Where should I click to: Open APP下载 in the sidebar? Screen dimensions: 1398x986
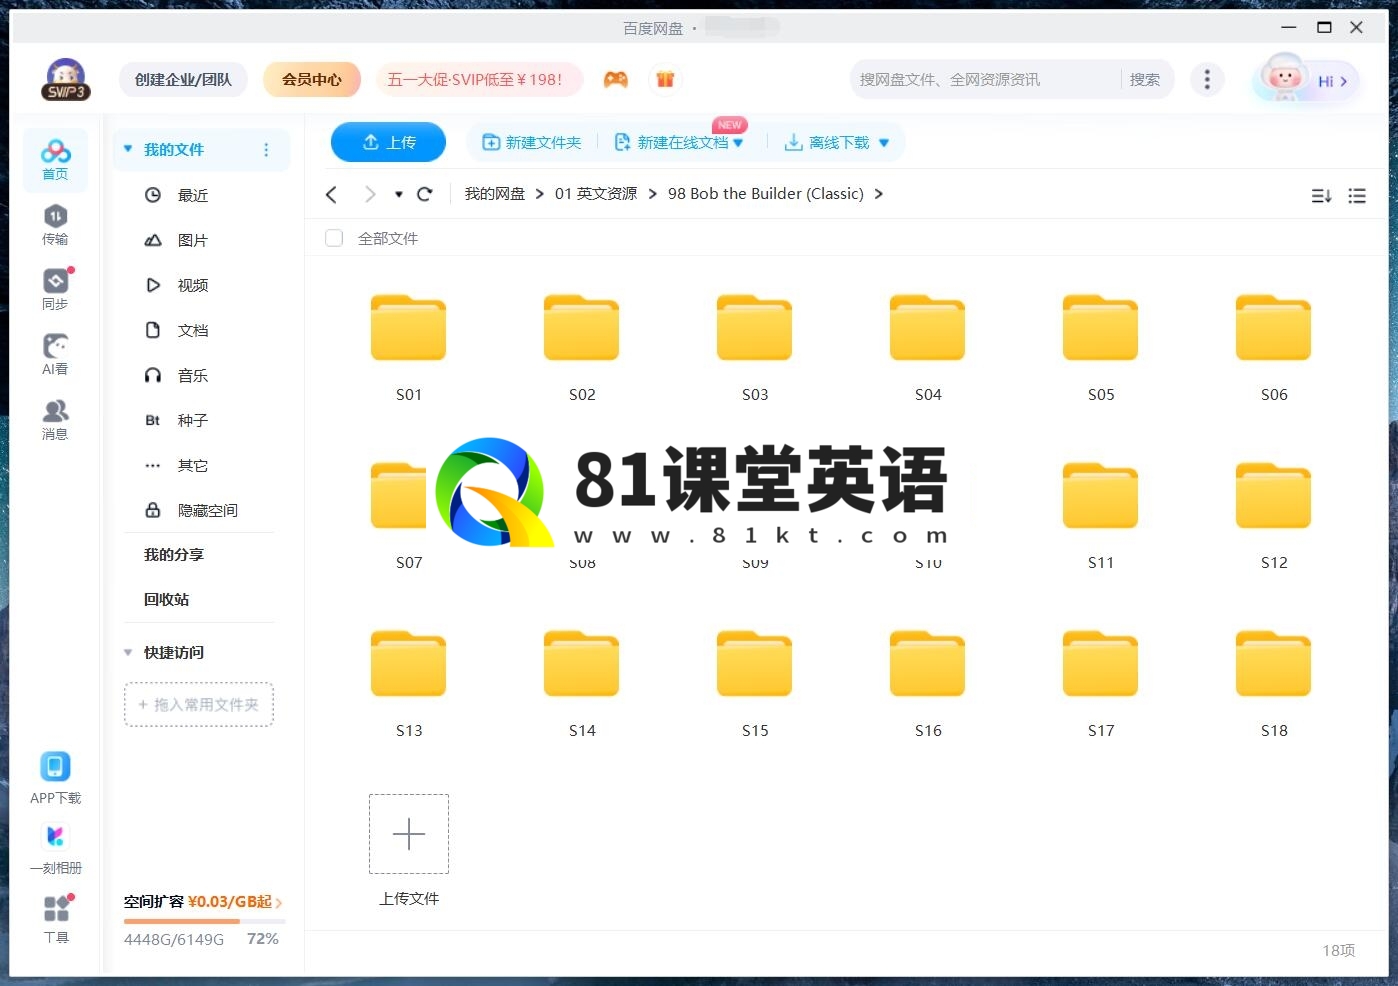click(55, 778)
